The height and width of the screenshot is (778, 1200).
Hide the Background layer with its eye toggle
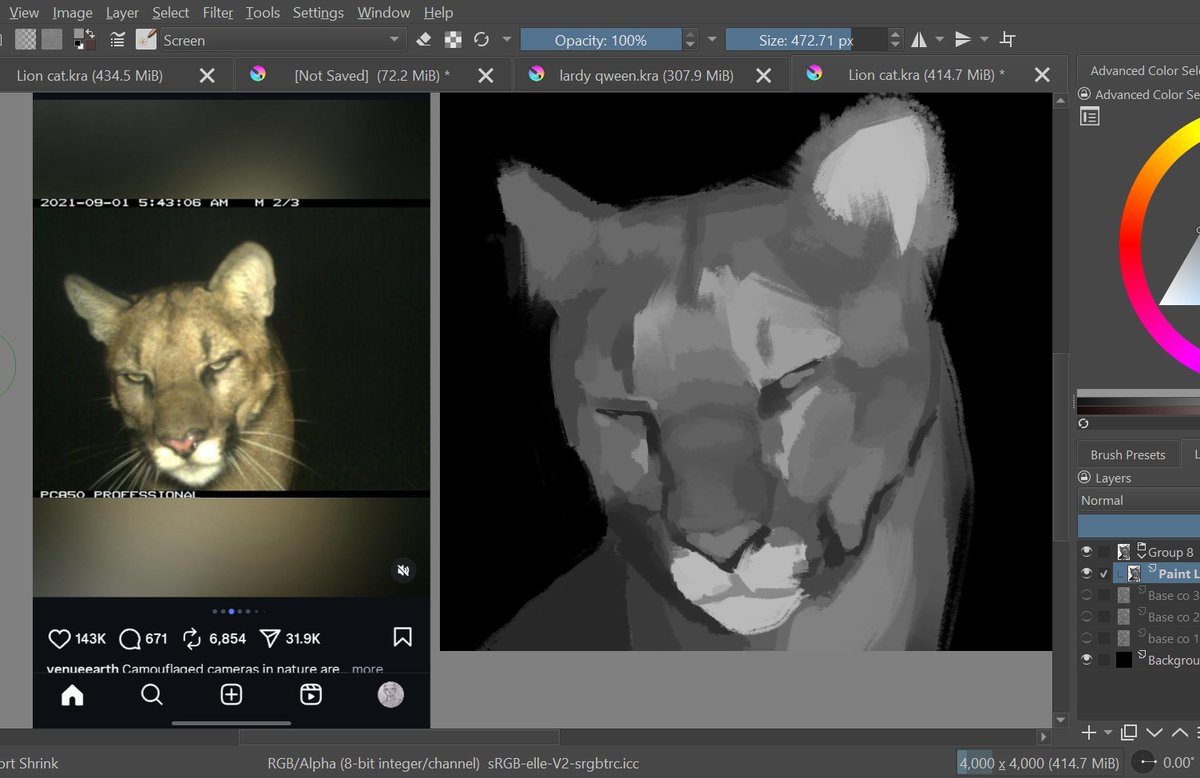pyautogui.click(x=1087, y=659)
